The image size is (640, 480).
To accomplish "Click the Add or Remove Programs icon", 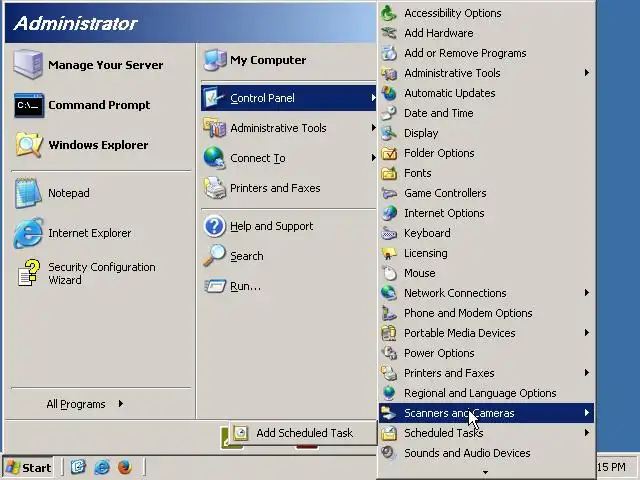I will [x=389, y=53].
